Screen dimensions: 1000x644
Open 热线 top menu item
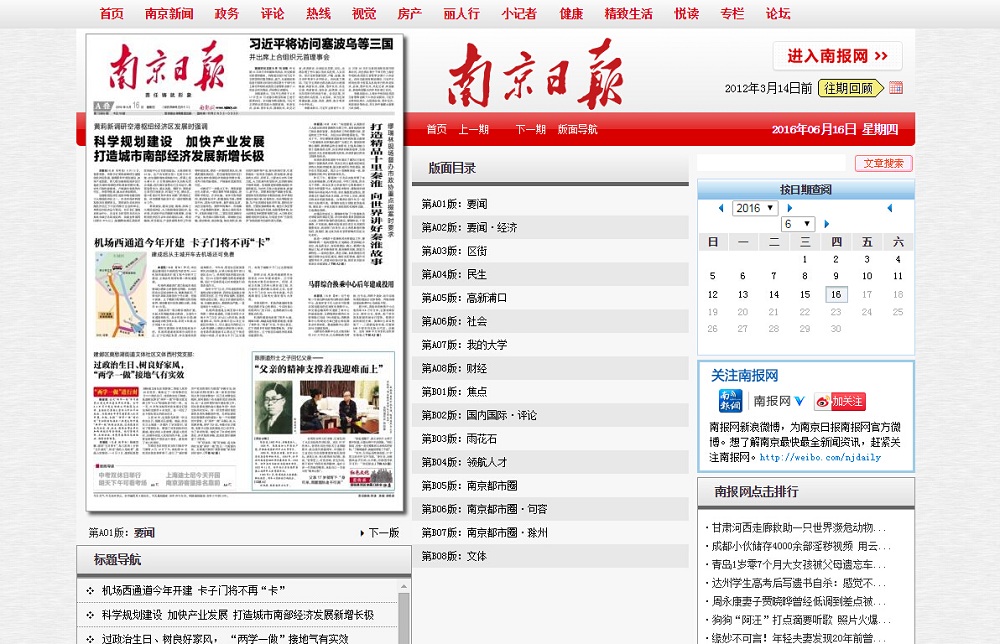pyautogui.click(x=318, y=13)
